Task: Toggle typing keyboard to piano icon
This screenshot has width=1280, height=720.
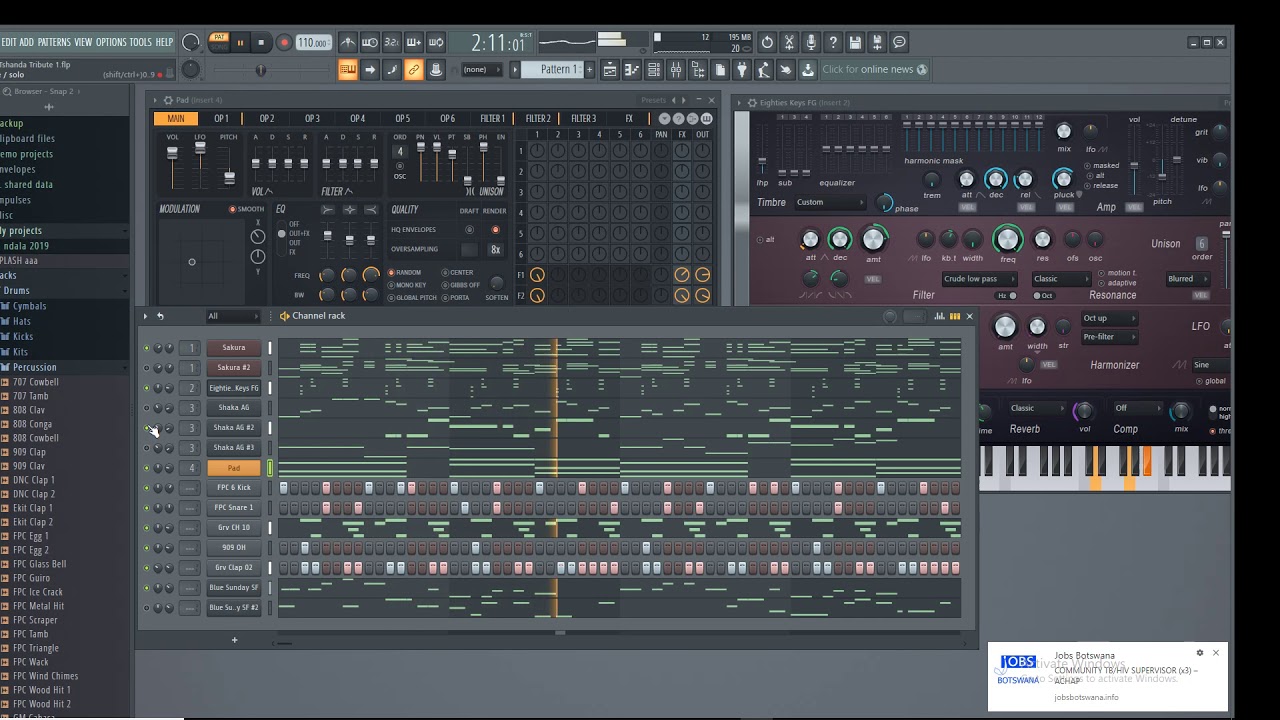Action: (x=348, y=69)
